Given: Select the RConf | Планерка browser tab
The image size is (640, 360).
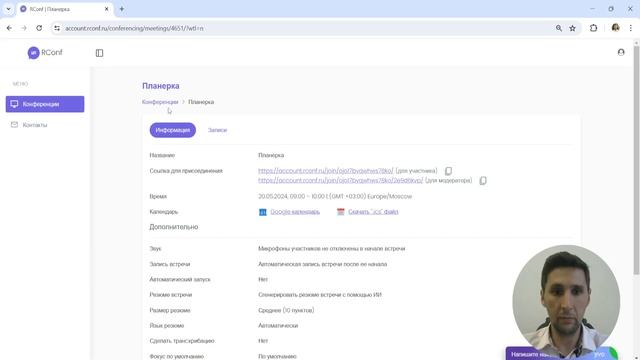Looking at the screenshot, I should (x=65, y=9).
